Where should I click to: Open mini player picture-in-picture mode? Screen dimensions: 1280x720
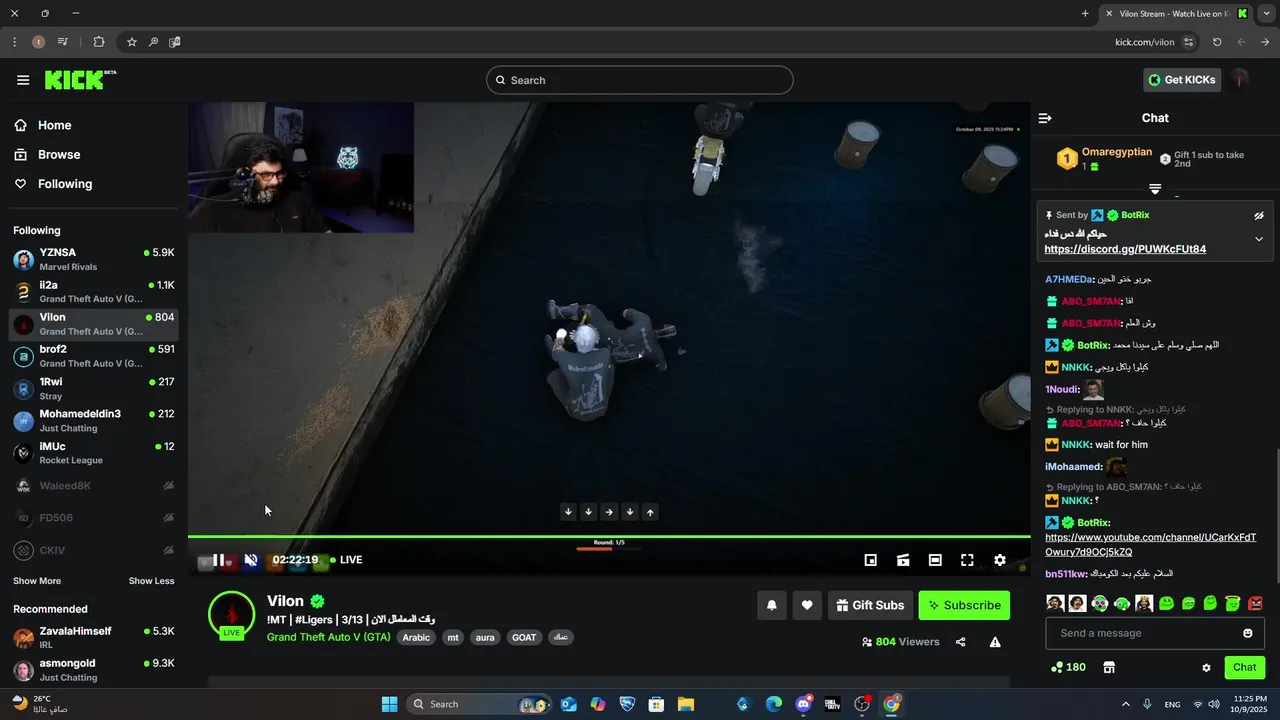tap(871, 560)
